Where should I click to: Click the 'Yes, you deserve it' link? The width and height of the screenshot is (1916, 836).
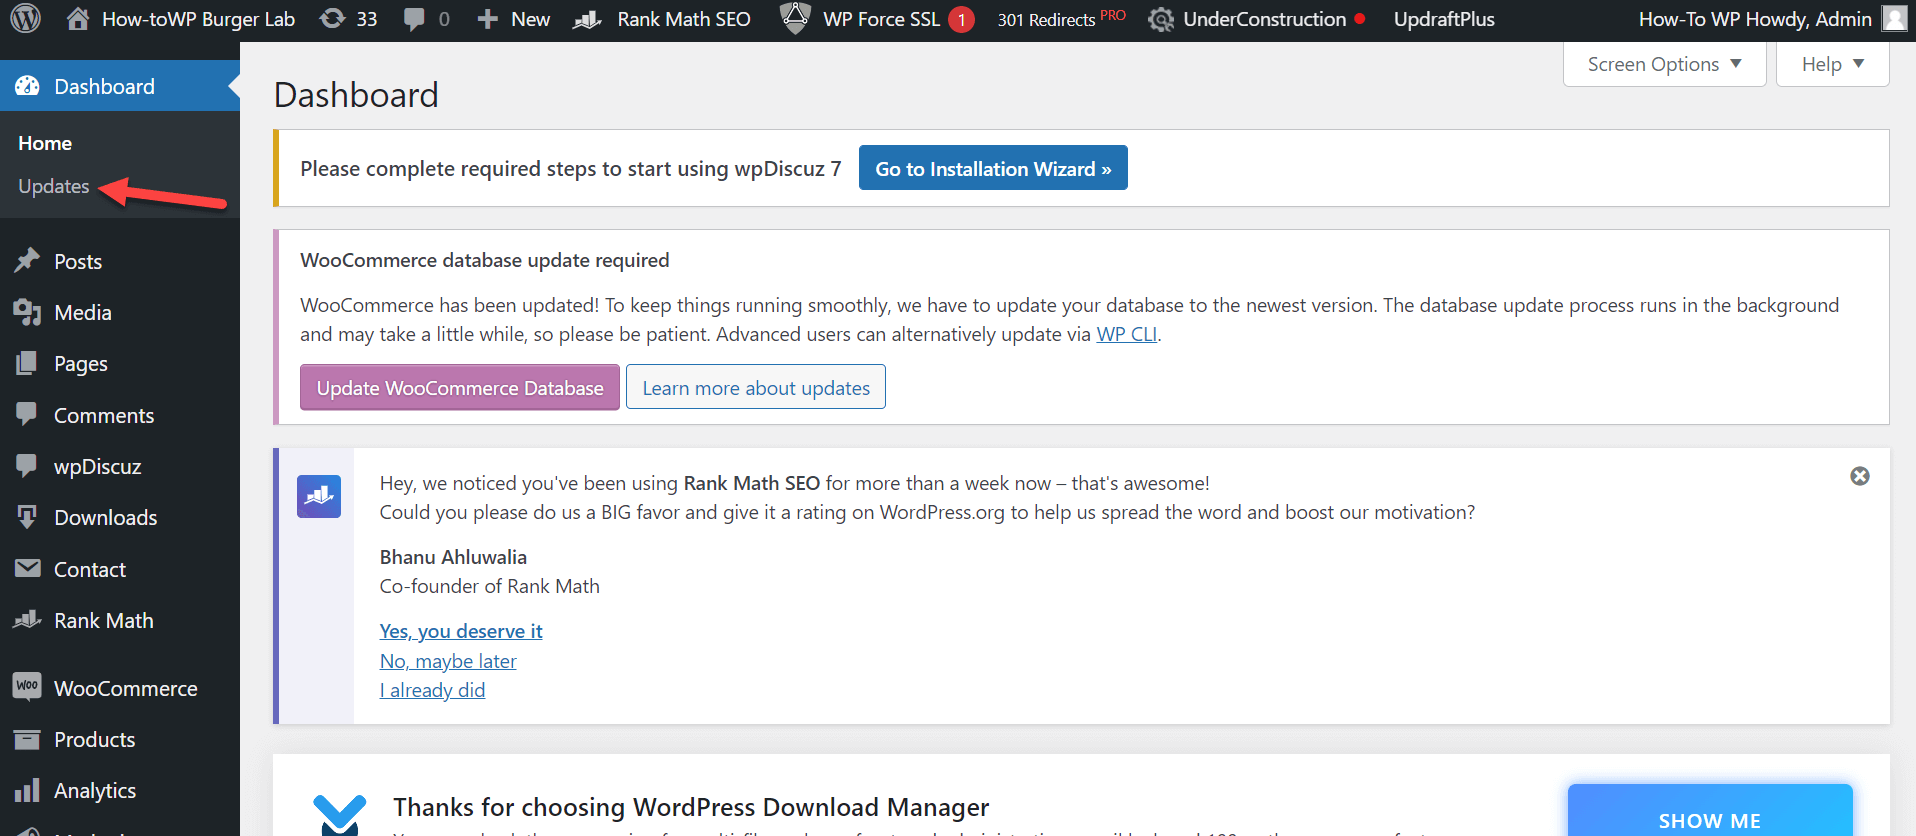[461, 631]
